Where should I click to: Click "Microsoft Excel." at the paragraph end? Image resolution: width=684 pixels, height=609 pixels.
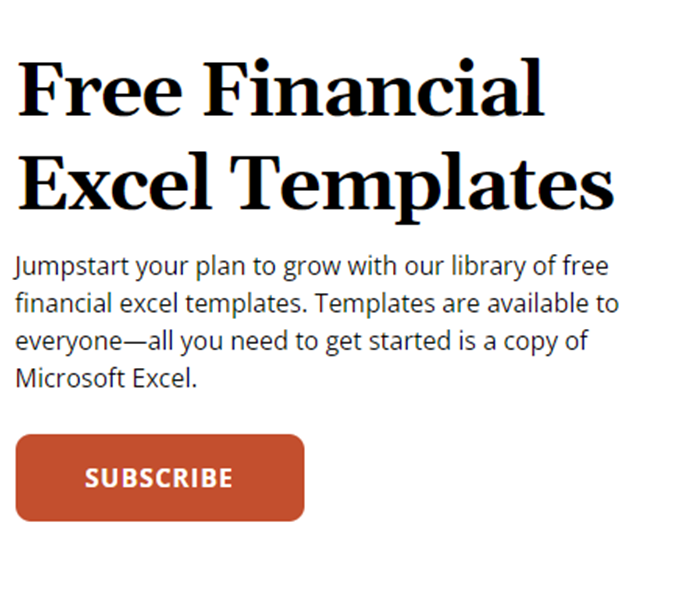tap(106, 378)
